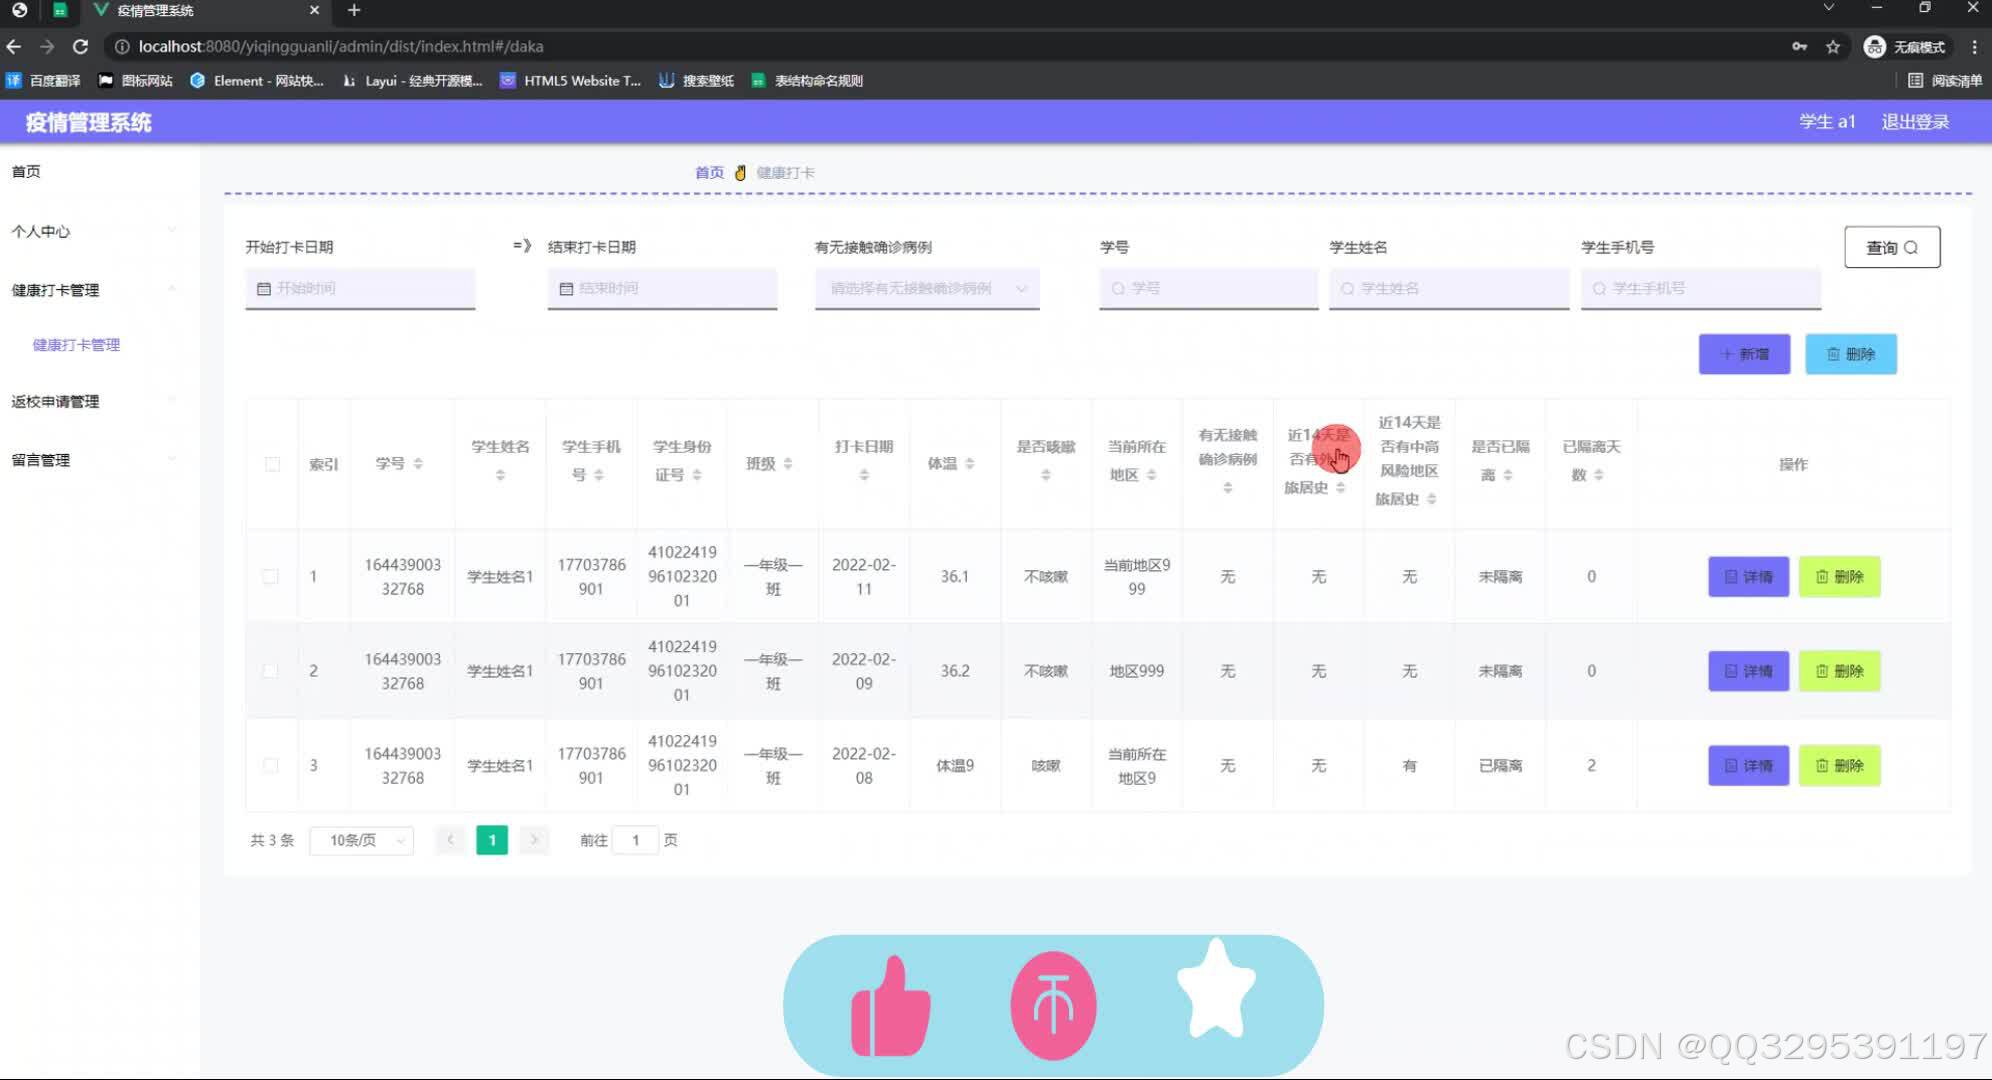The height and width of the screenshot is (1080, 1992).
Task: Sort by 有无接触确诊病例 column arrows
Action: point(1227,488)
